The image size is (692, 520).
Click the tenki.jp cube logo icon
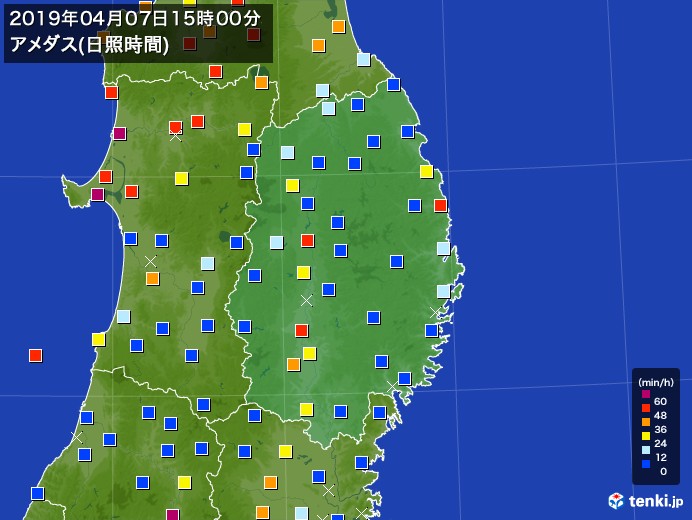coord(616,501)
